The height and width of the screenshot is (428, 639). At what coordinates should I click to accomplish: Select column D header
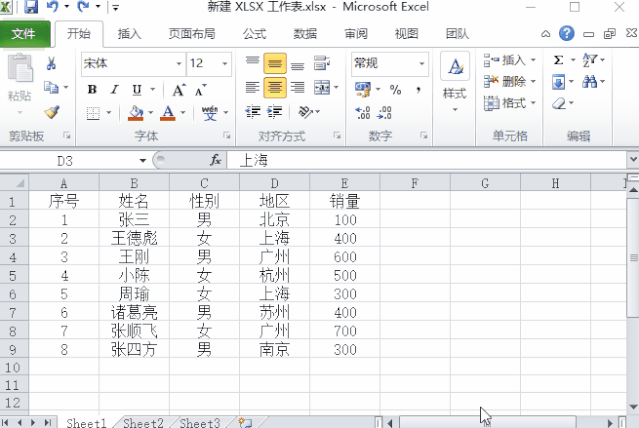point(275,183)
